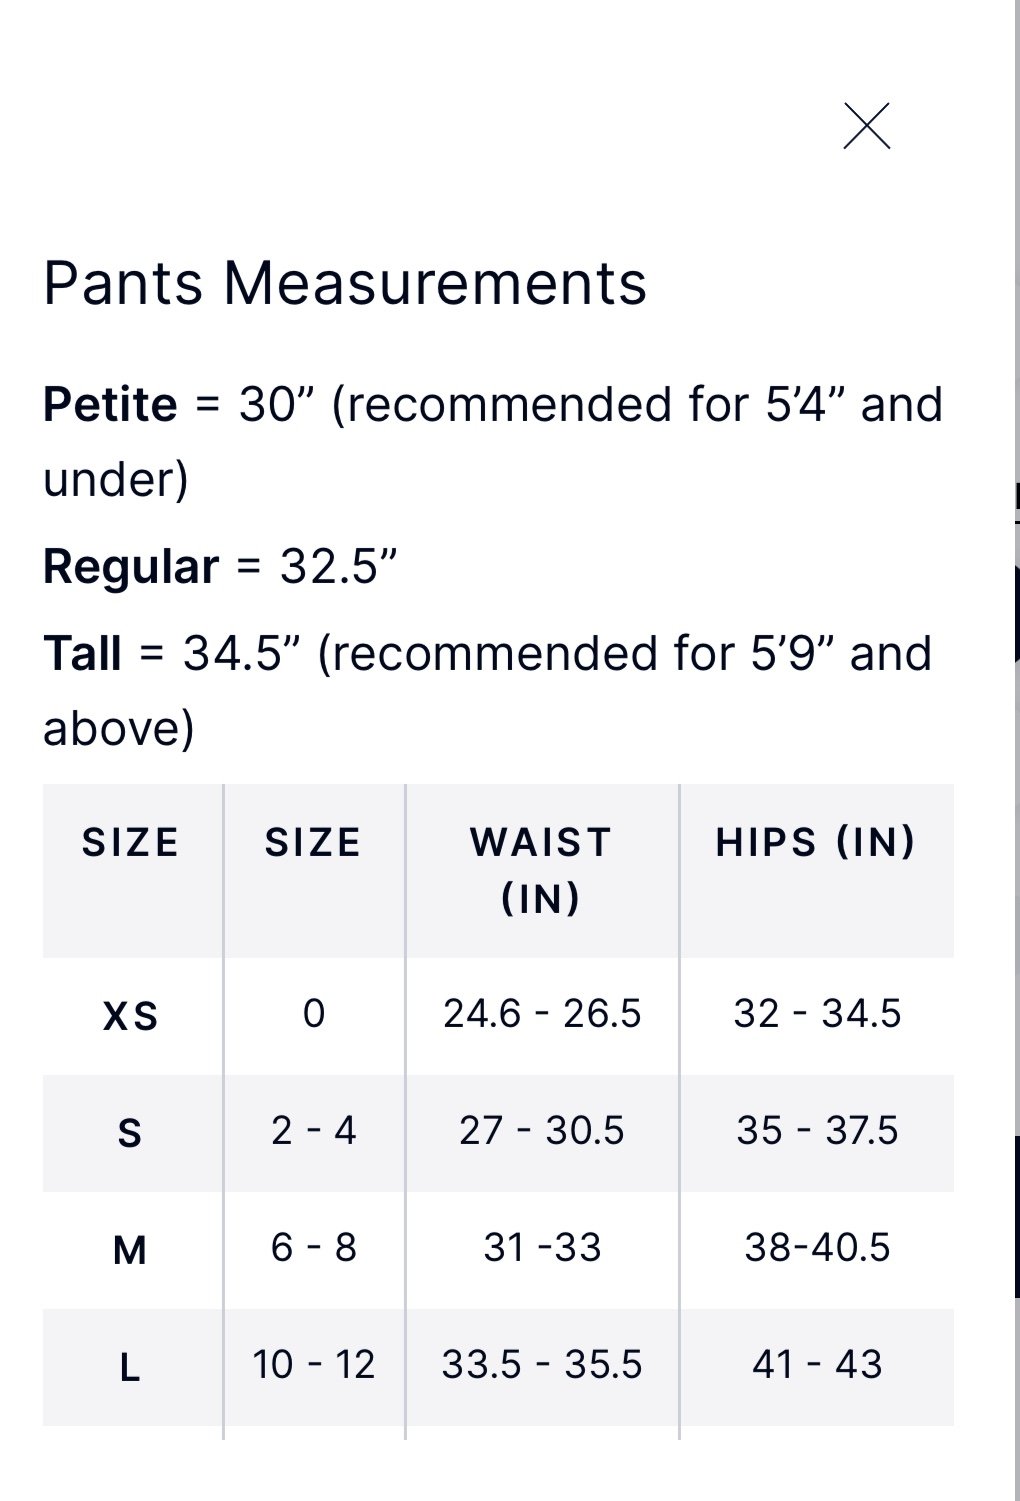The height and width of the screenshot is (1501, 1020).
Task: Click the 24.6 - 26.5 waist cell
Action: click(x=542, y=1014)
